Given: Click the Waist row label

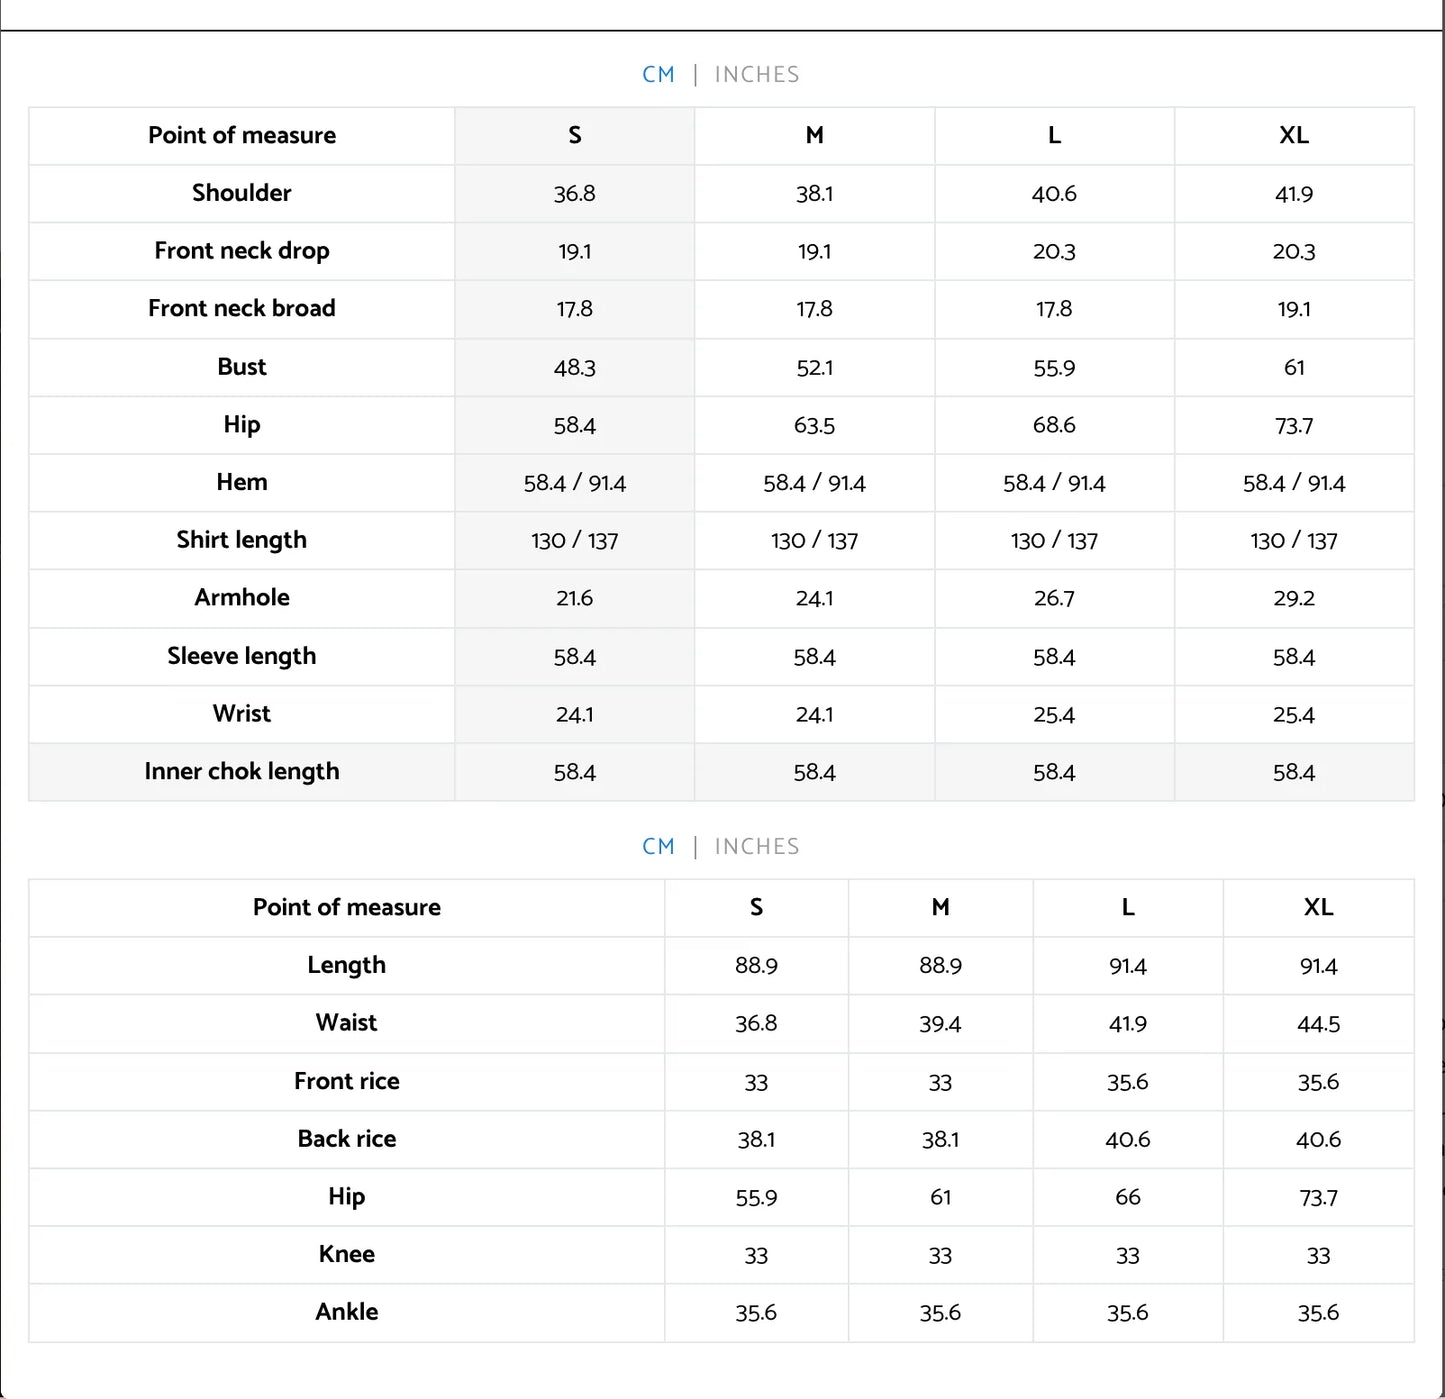Looking at the screenshot, I should coord(346,1023).
